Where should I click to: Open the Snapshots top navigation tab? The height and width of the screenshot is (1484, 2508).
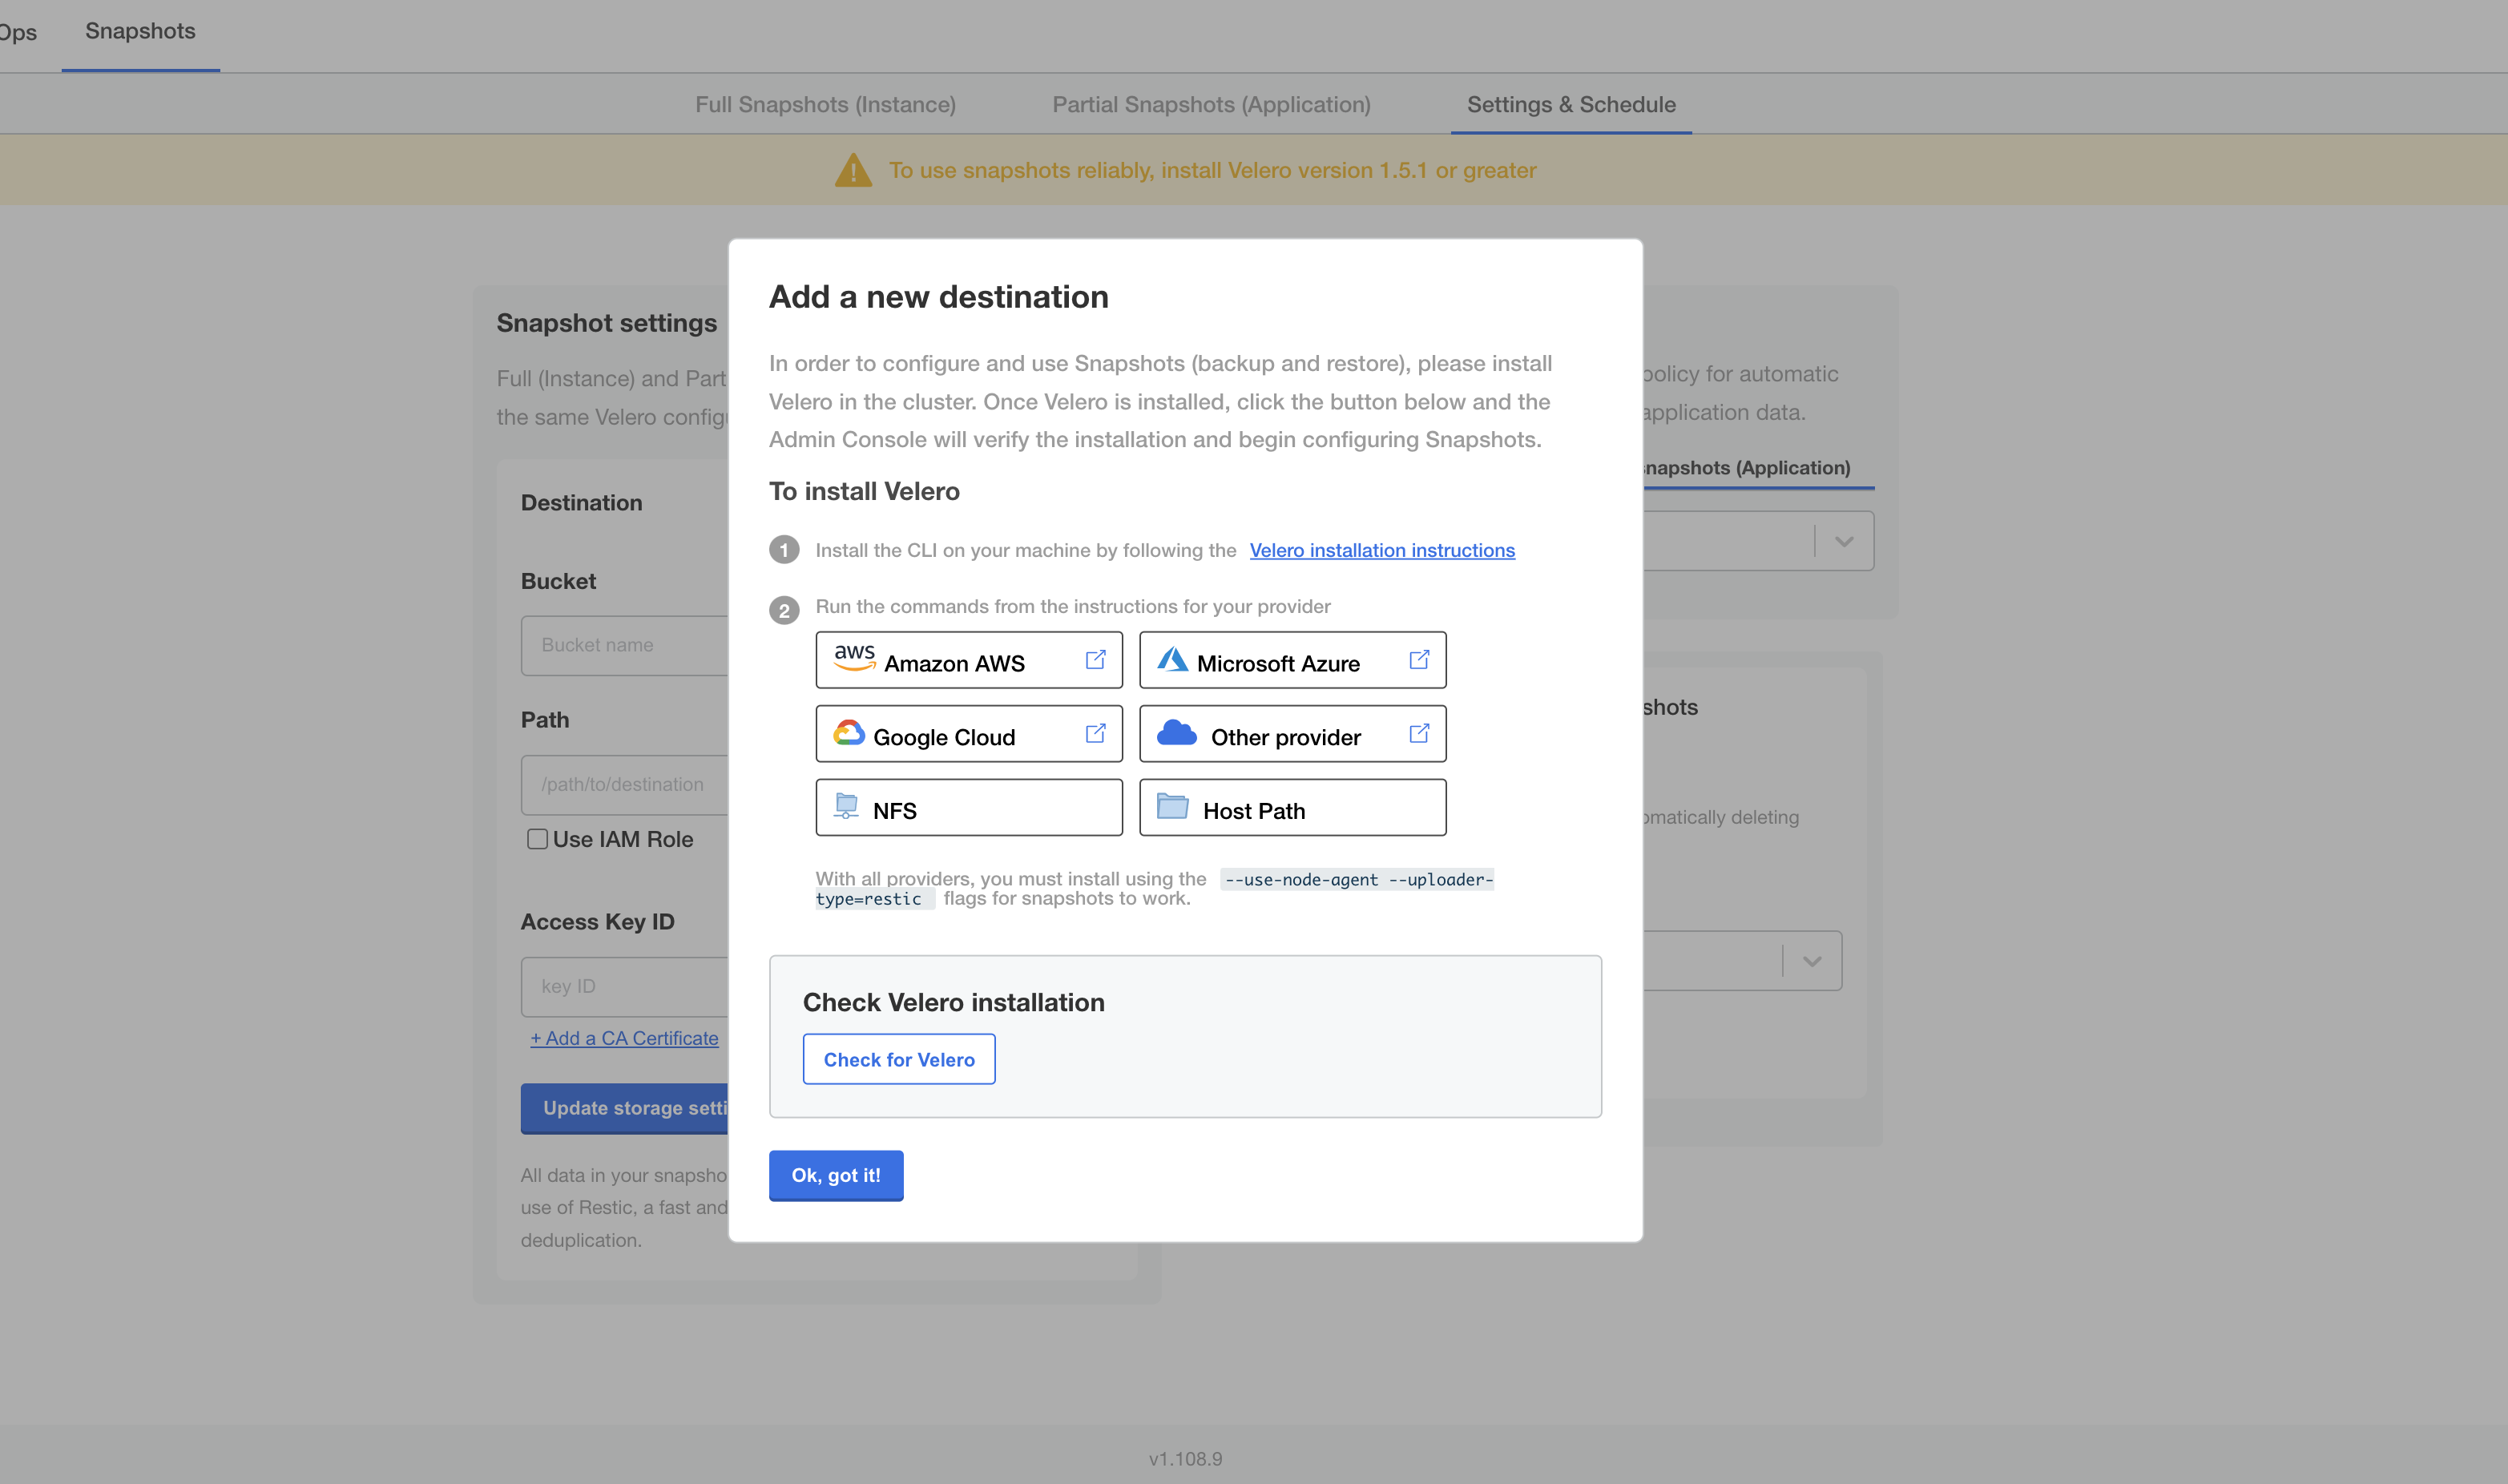coord(140,31)
